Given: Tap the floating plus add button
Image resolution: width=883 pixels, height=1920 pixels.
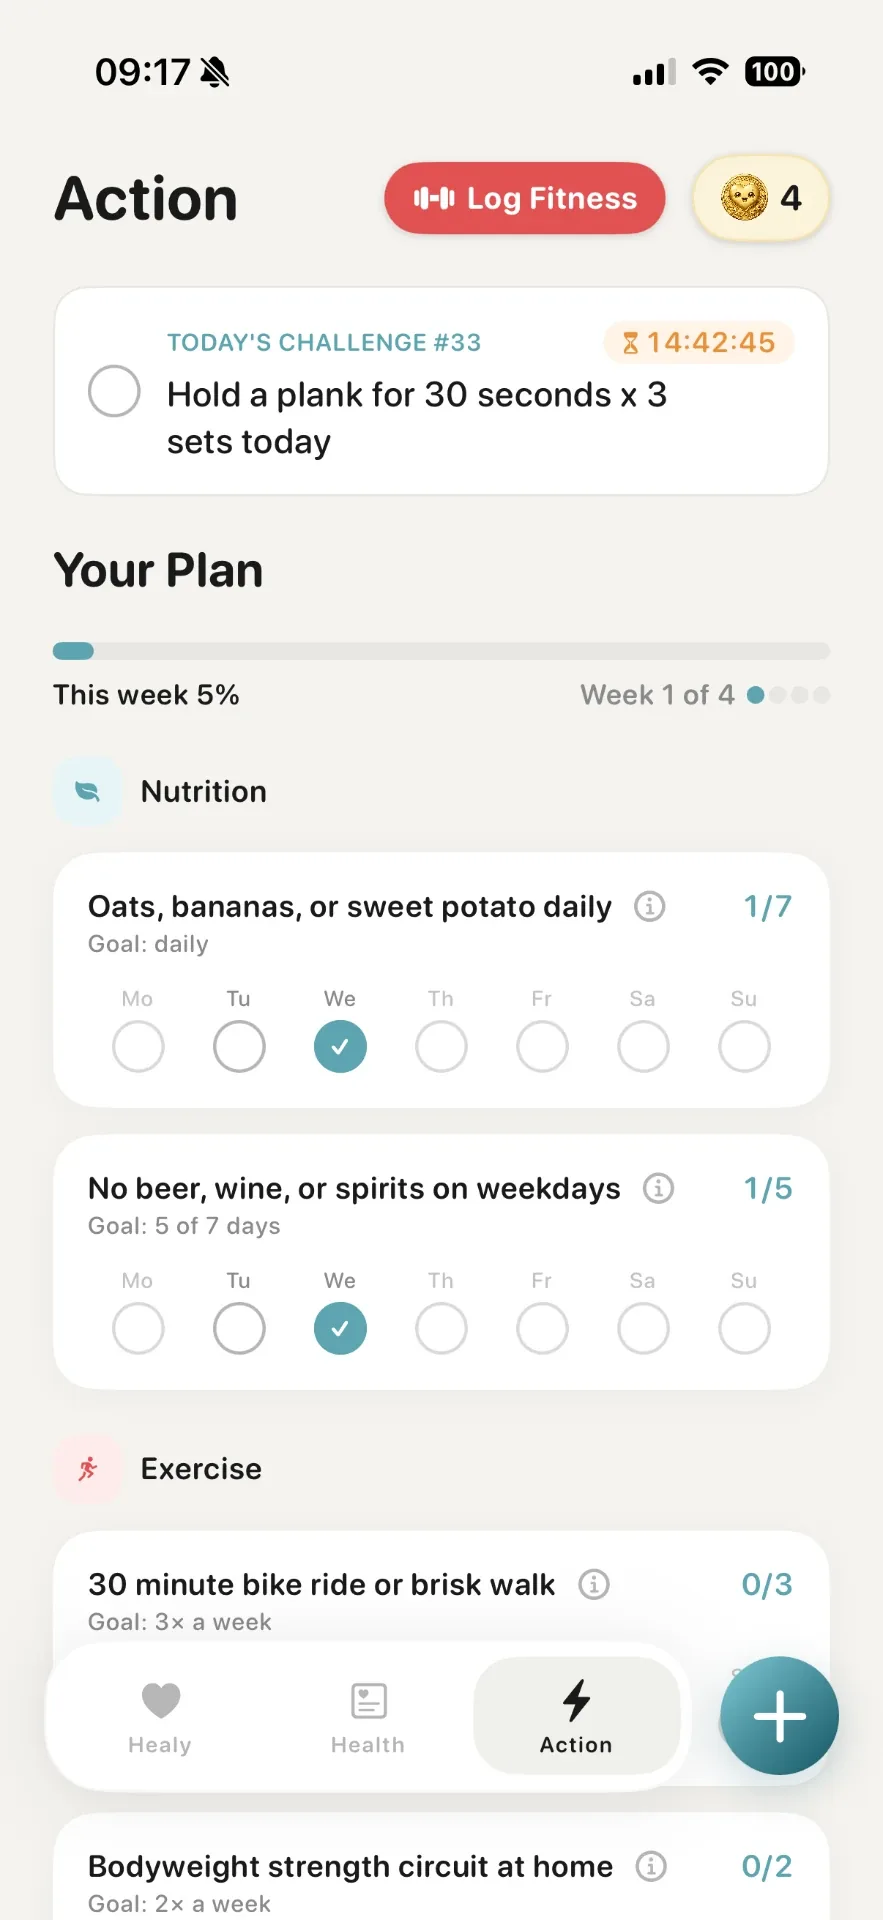Looking at the screenshot, I should pos(780,1716).
